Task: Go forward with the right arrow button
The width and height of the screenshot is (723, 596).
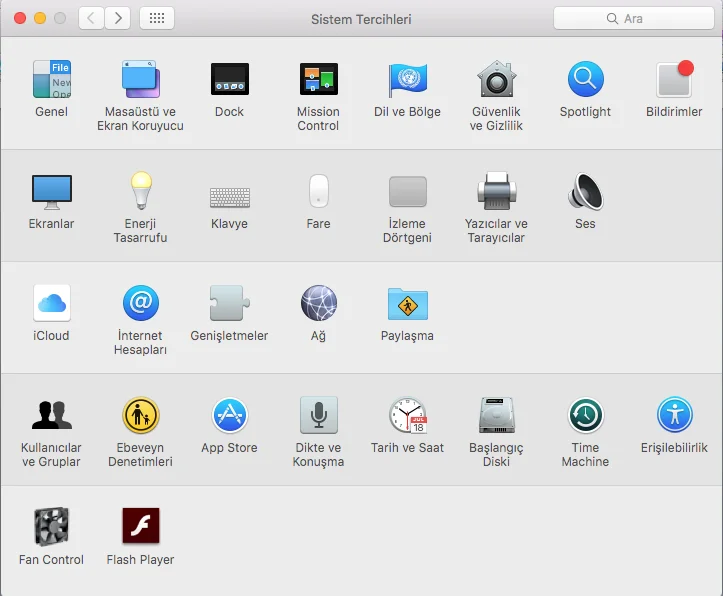Action: pyautogui.click(x=118, y=18)
